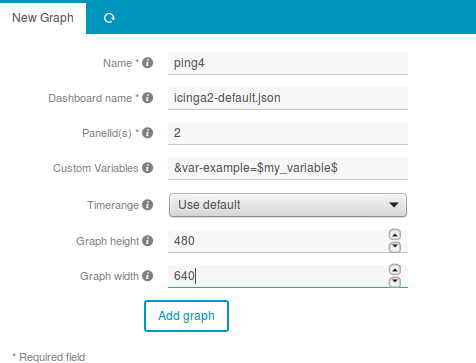Increase Graph width with the up arrow

tap(395, 270)
